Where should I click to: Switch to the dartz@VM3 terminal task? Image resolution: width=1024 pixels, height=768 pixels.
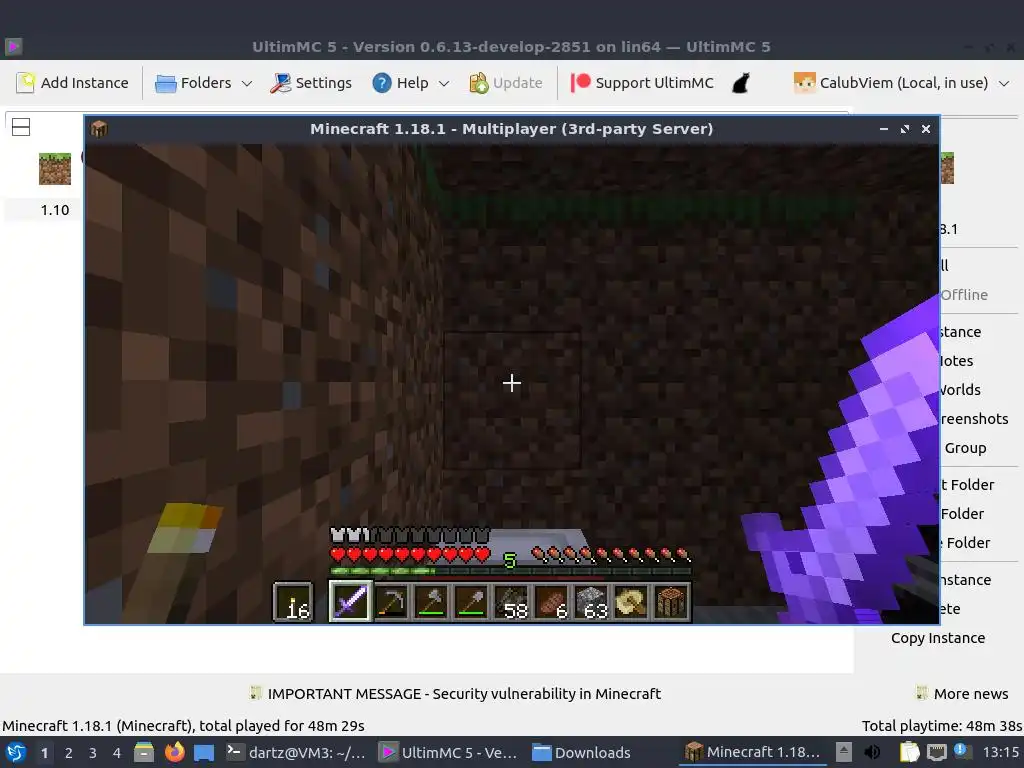295,752
